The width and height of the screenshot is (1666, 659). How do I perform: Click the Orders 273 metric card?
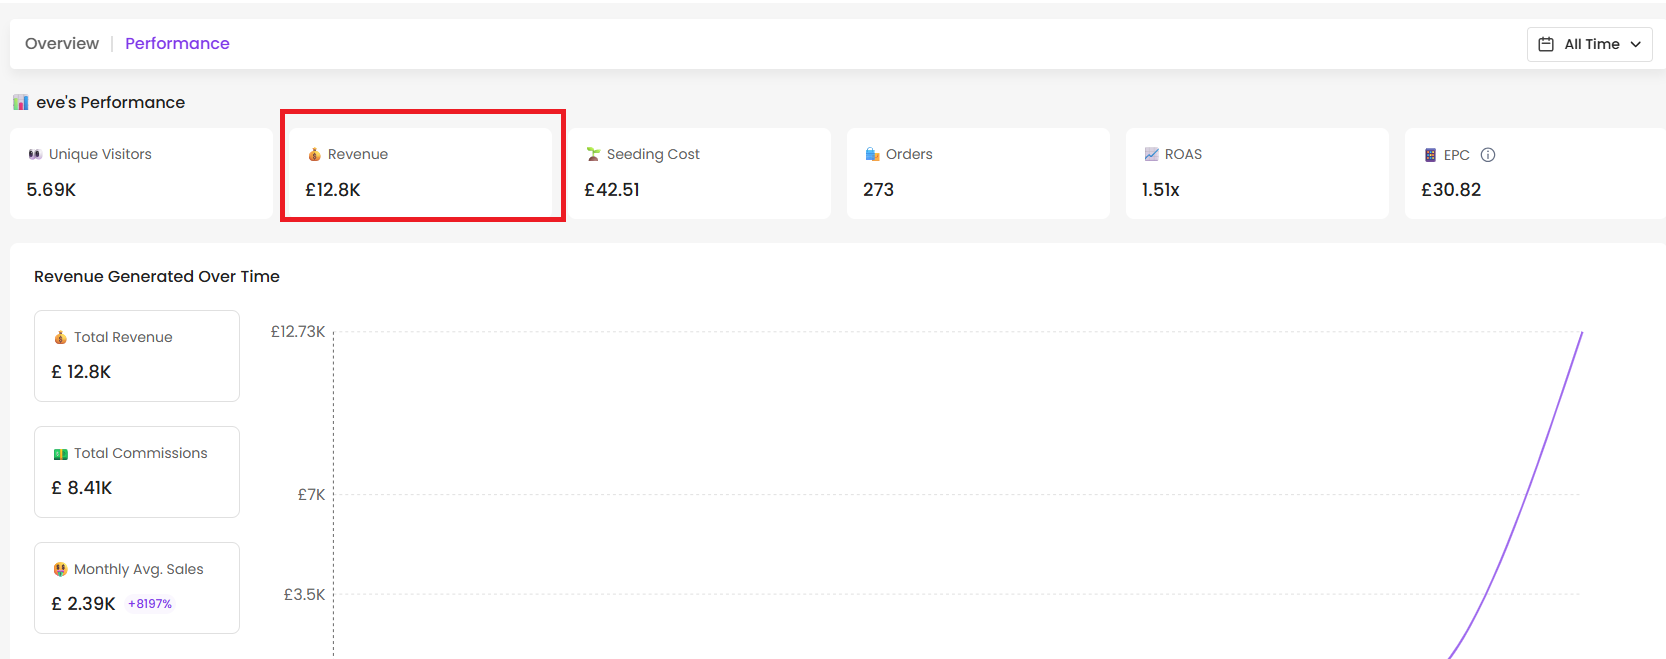978,173
